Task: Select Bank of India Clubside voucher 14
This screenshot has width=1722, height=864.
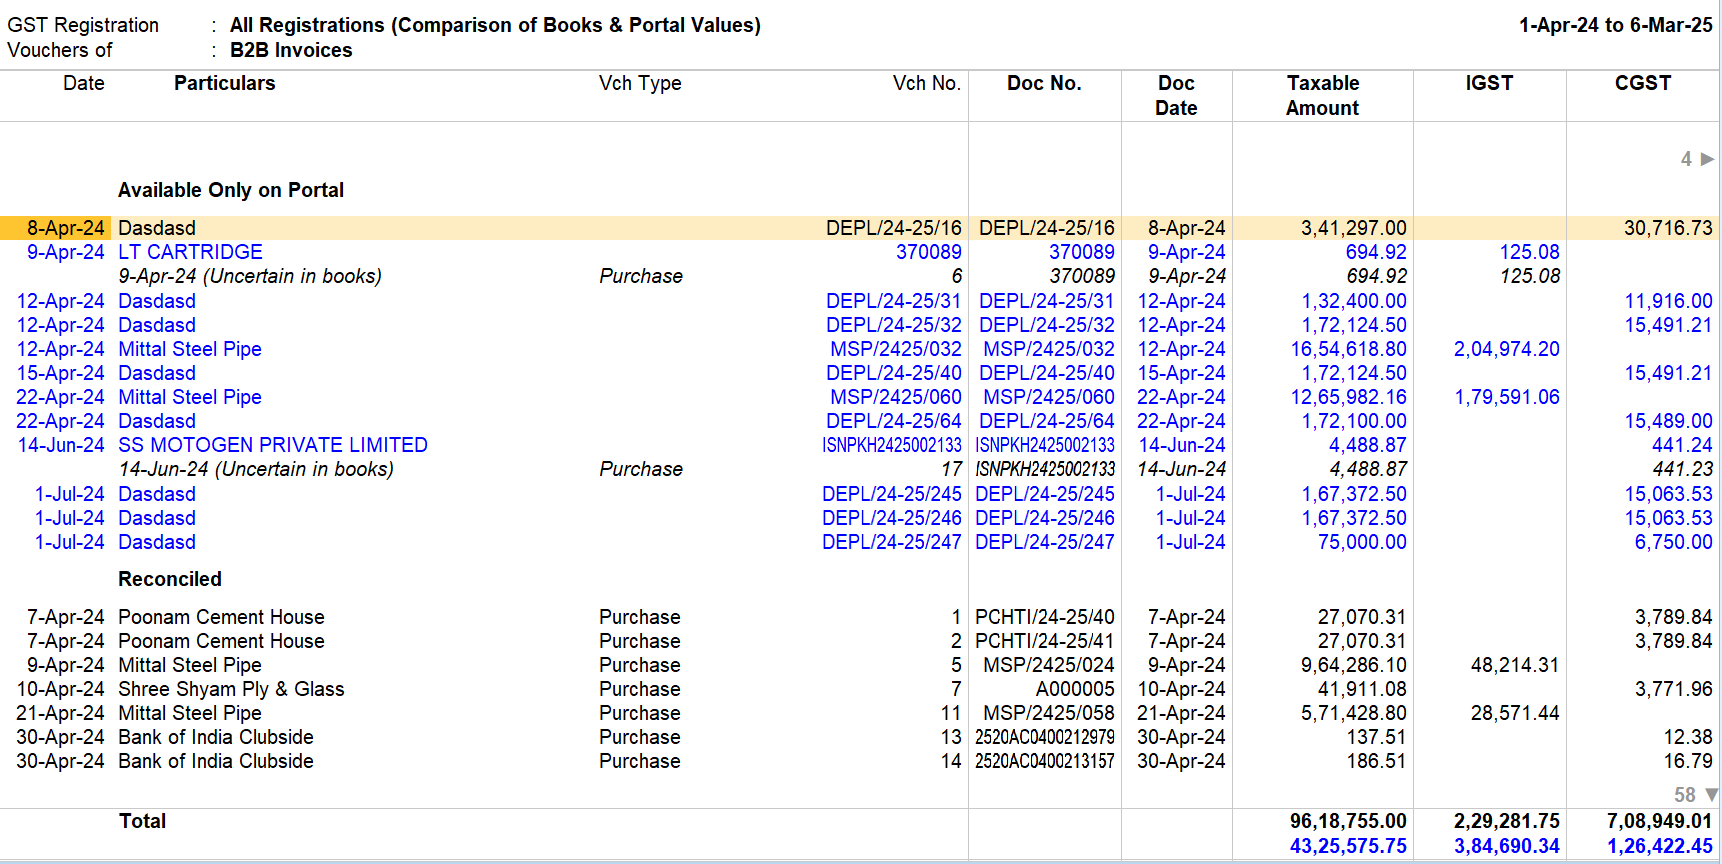Action: tap(860, 761)
